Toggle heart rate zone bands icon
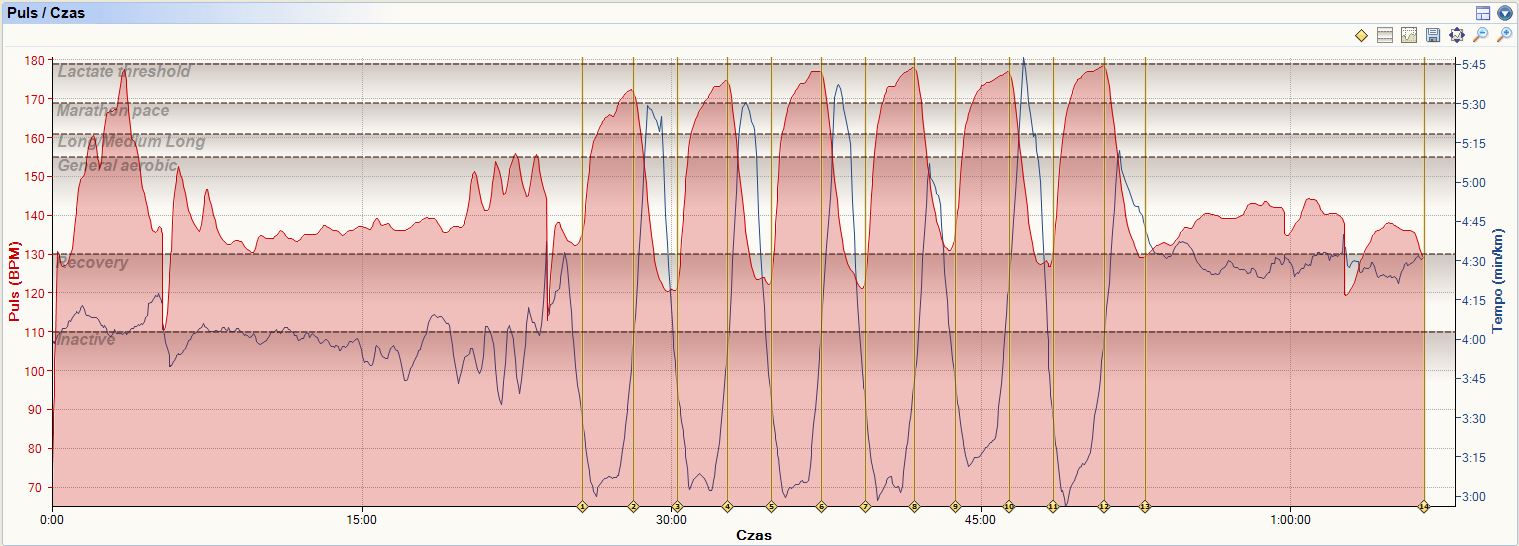Screen dimensions: 1519x546 click(1385, 36)
